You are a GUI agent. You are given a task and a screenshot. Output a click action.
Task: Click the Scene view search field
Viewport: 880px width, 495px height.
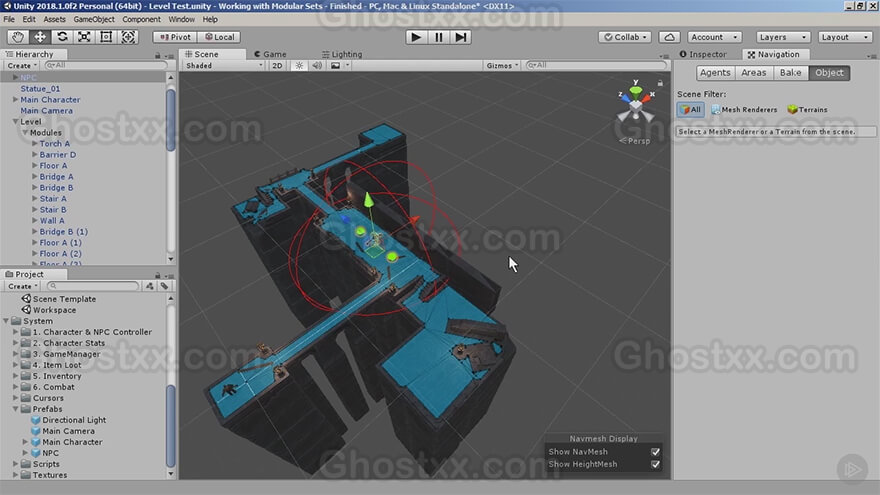tap(596, 66)
